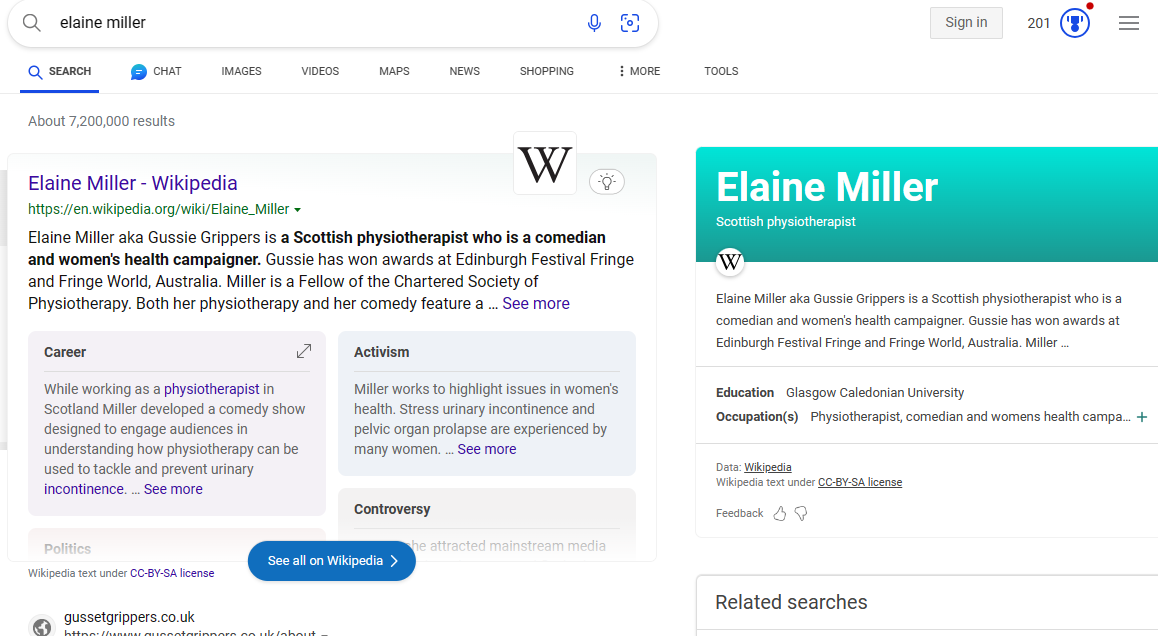
Task: Switch to the CHAT tab
Action: tap(156, 71)
